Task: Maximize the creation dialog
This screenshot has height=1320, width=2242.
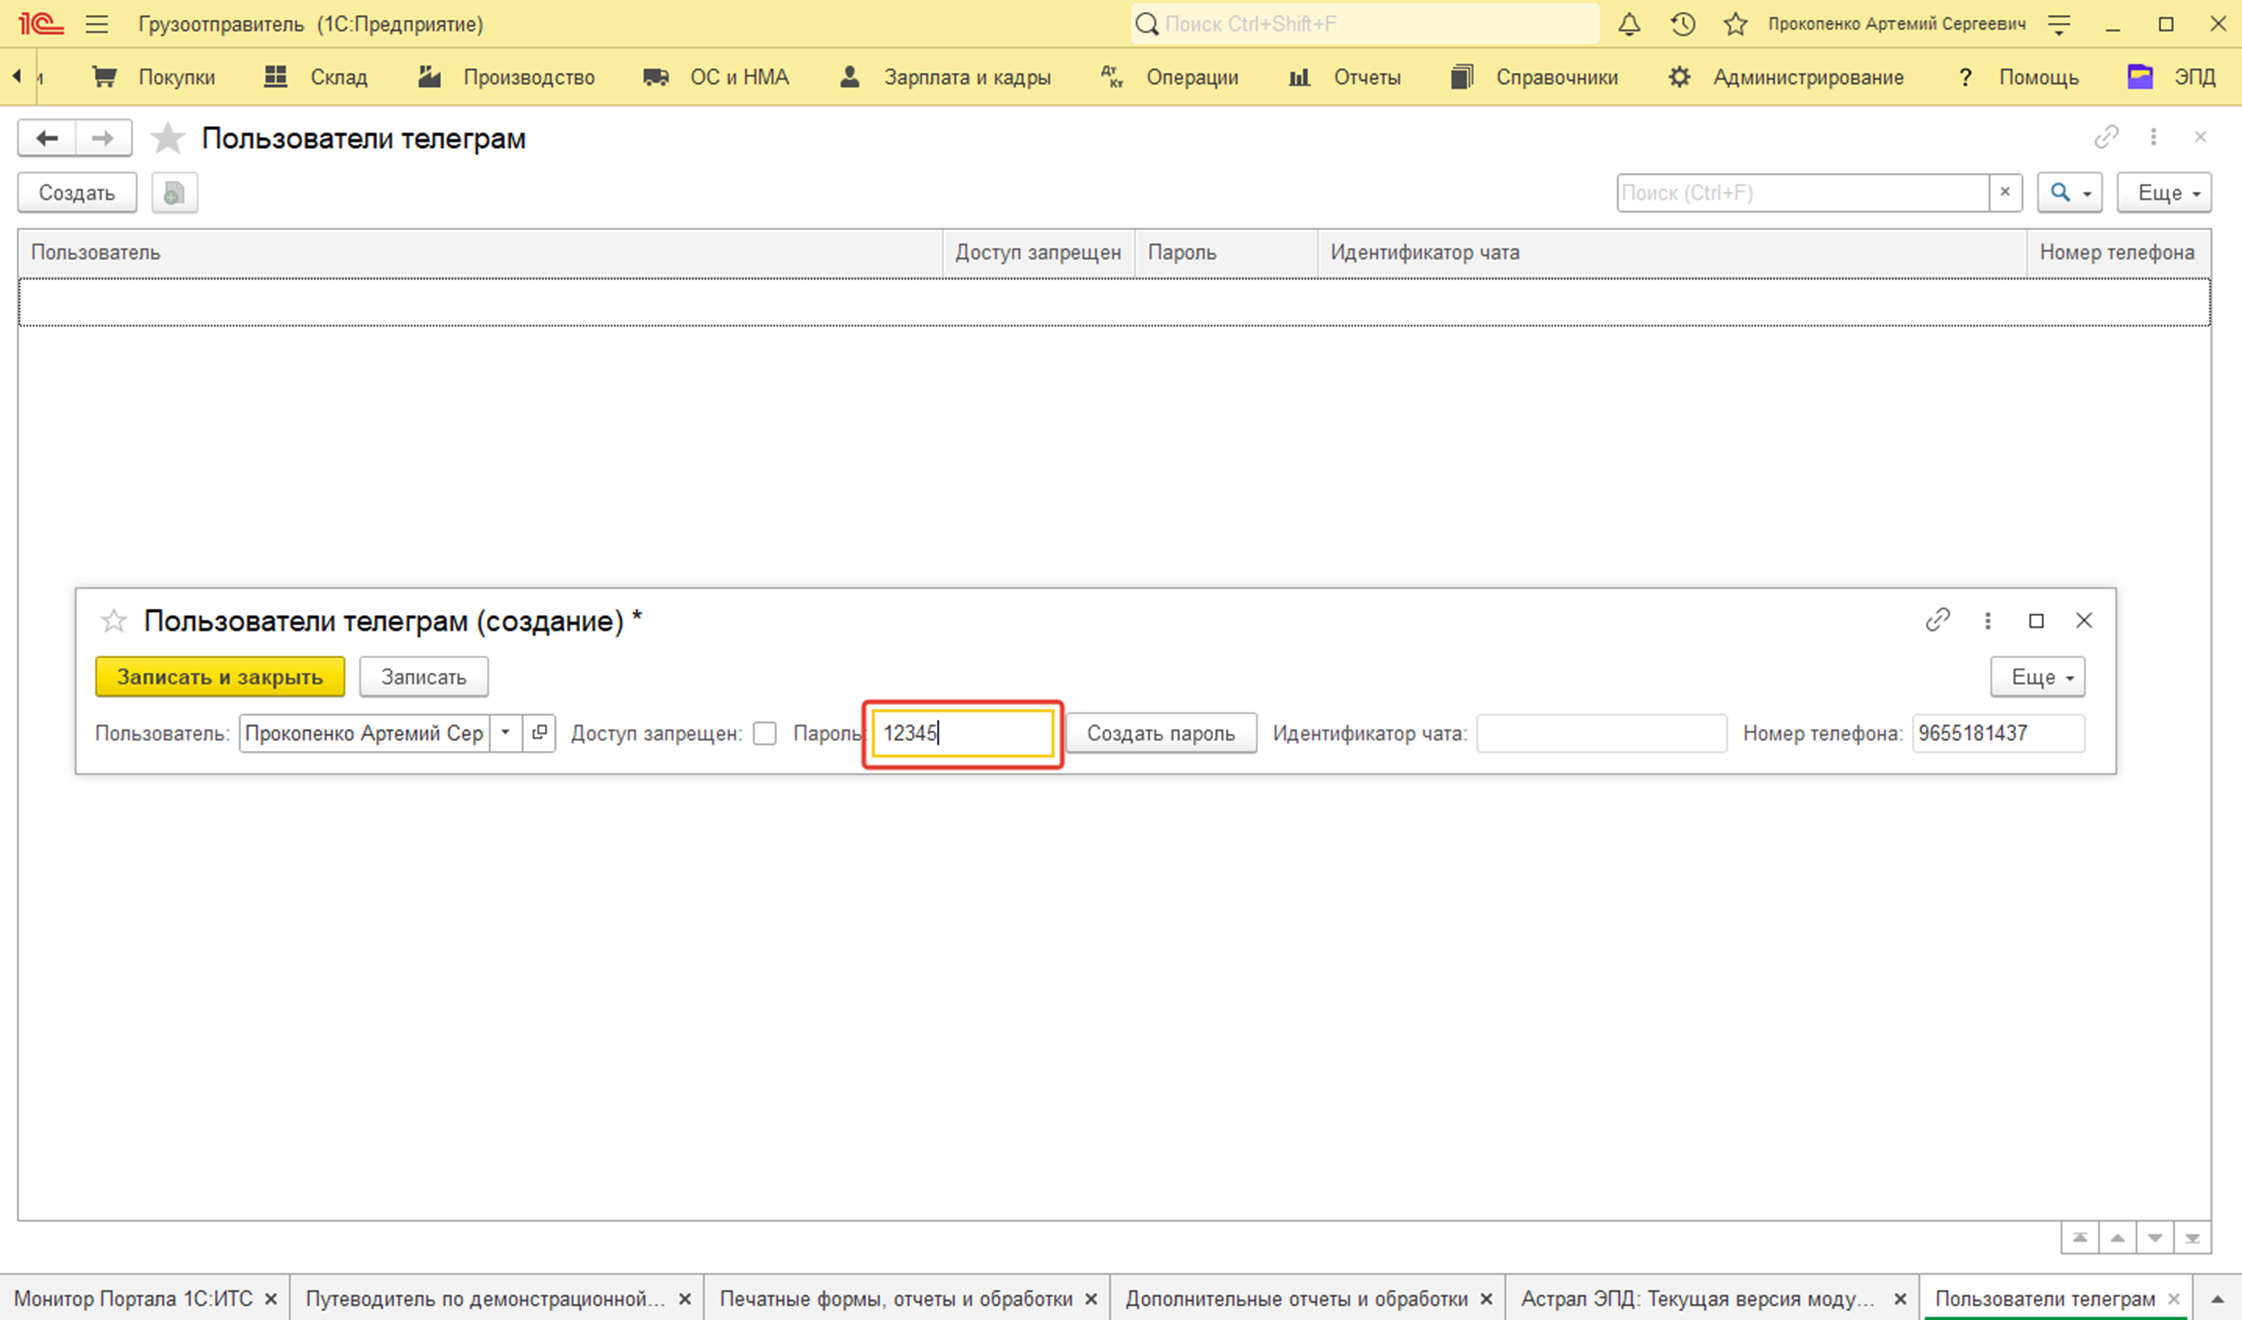Action: [2036, 620]
